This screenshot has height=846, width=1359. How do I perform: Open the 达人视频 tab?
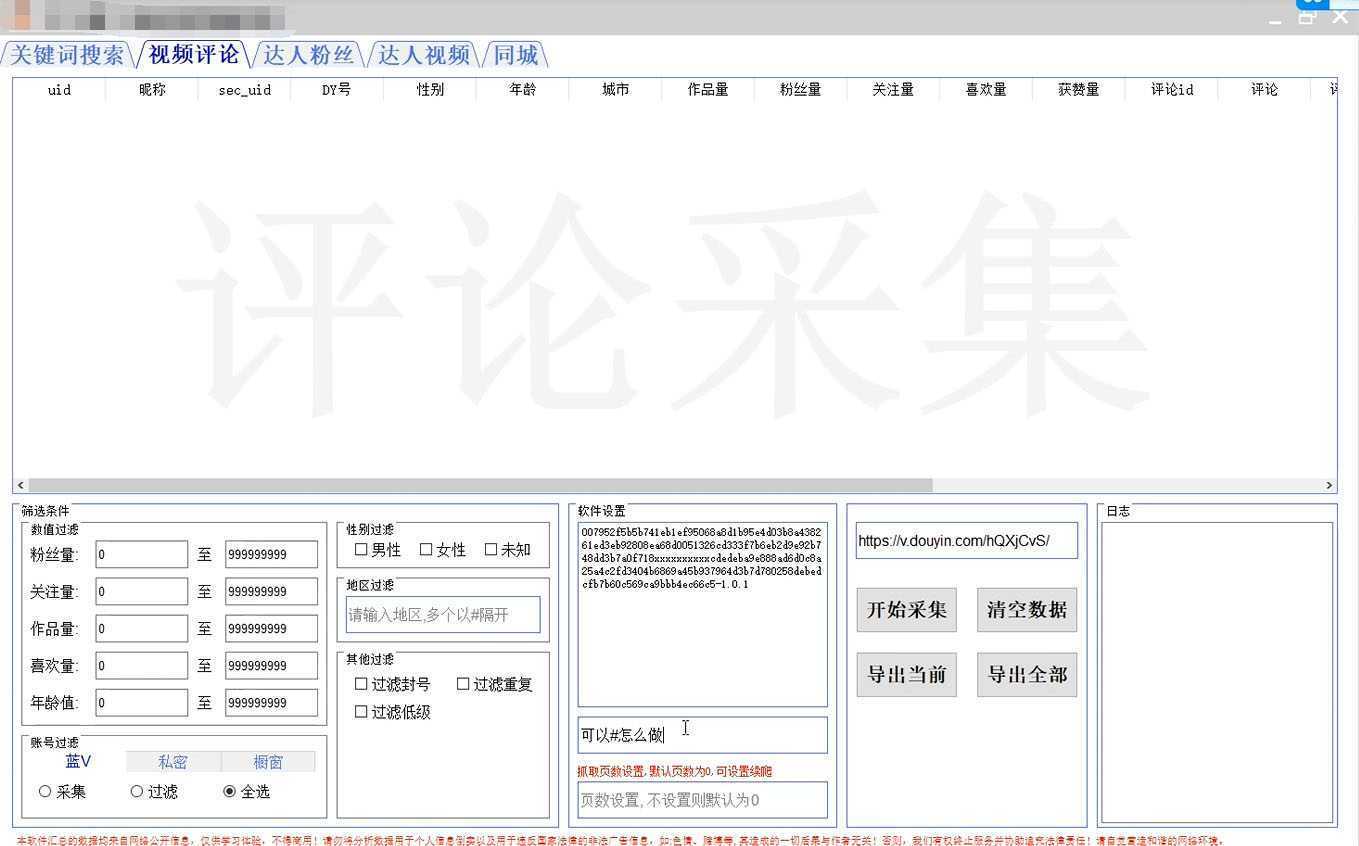(x=424, y=55)
